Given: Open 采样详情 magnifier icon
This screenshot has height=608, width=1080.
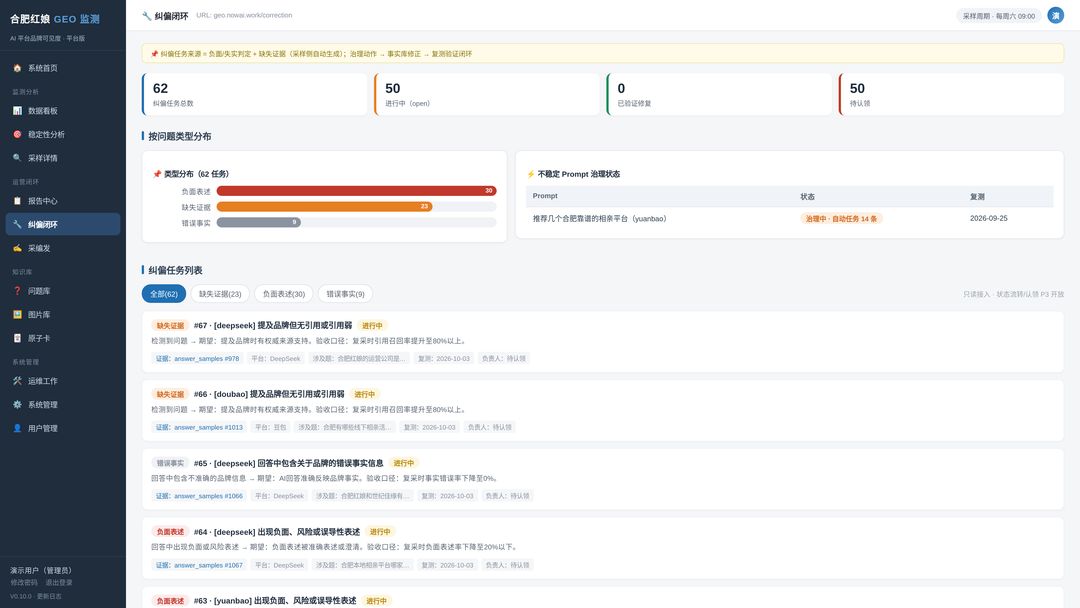Looking at the screenshot, I should (17, 158).
